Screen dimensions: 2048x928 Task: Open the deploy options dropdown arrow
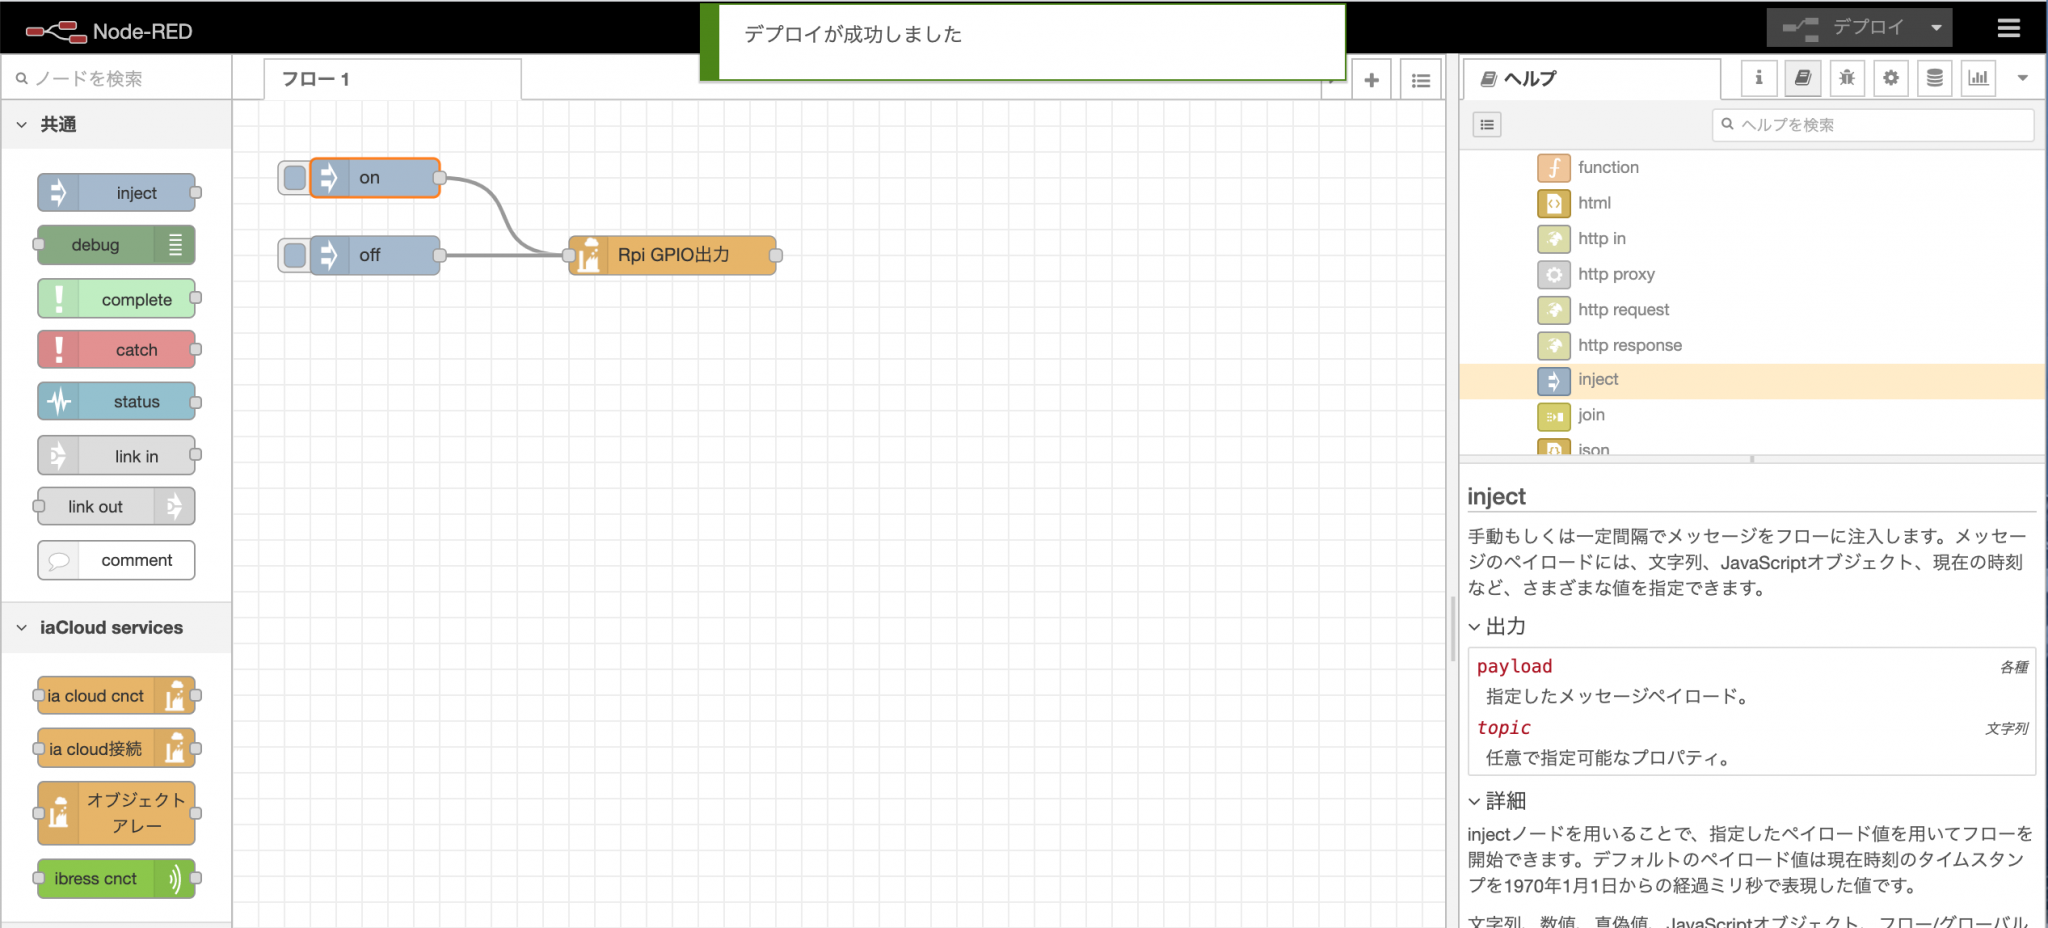1938,27
